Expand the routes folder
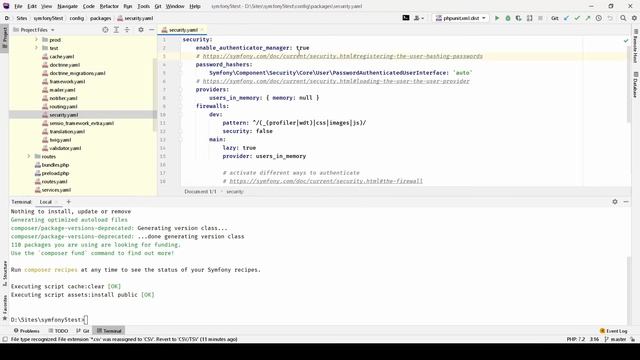The image size is (640, 360). pos(29,156)
